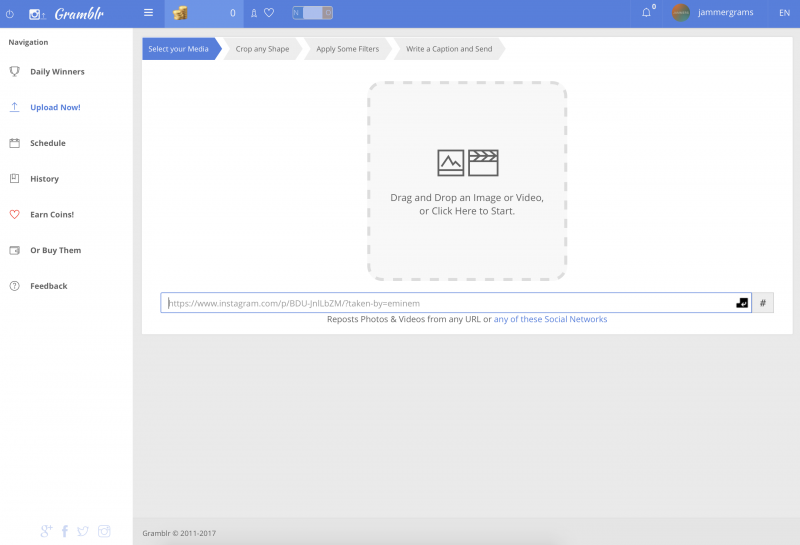Screen dimensions: 800x545
Task: Click the Daily Winners trophy icon
Action: point(15,71)
